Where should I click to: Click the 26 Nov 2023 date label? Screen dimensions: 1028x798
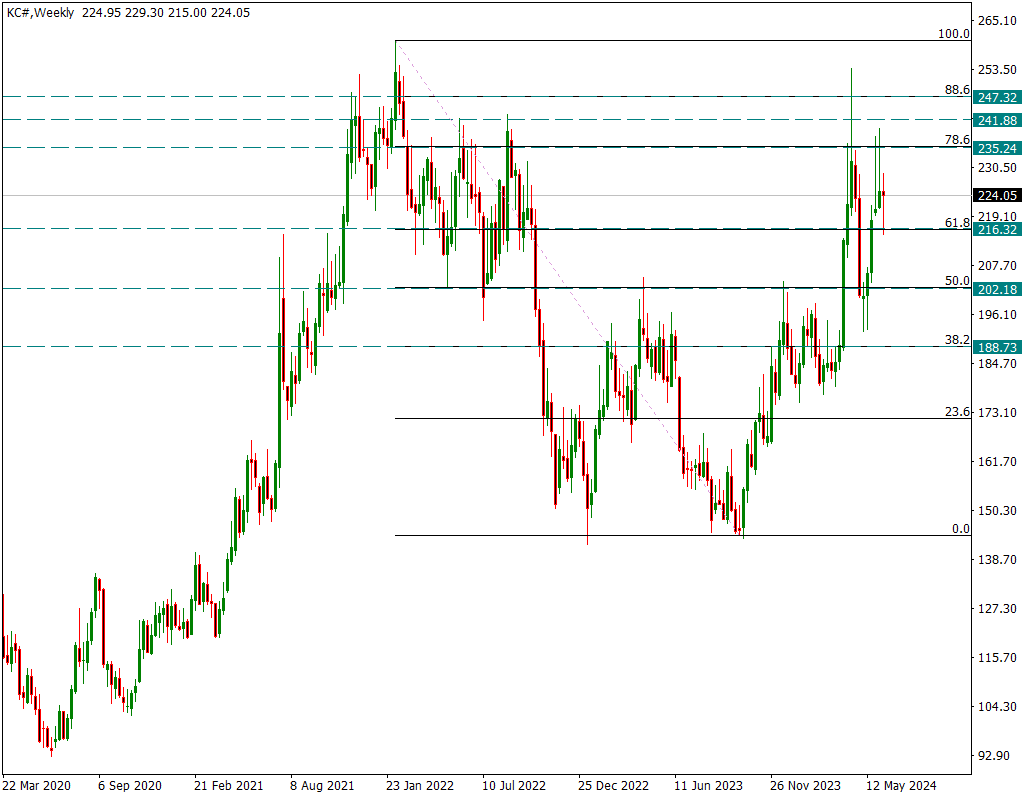pyautogui.click(x=805, y=786)
